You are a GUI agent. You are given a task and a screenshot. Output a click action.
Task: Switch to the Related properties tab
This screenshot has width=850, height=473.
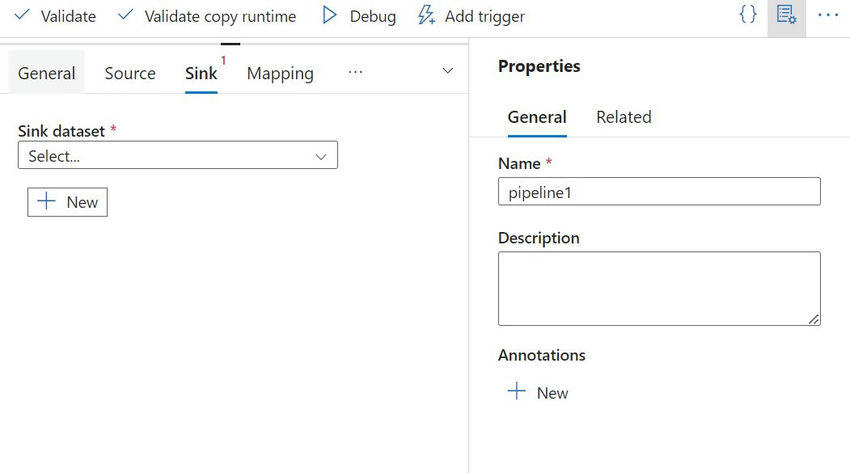point(623,117)
